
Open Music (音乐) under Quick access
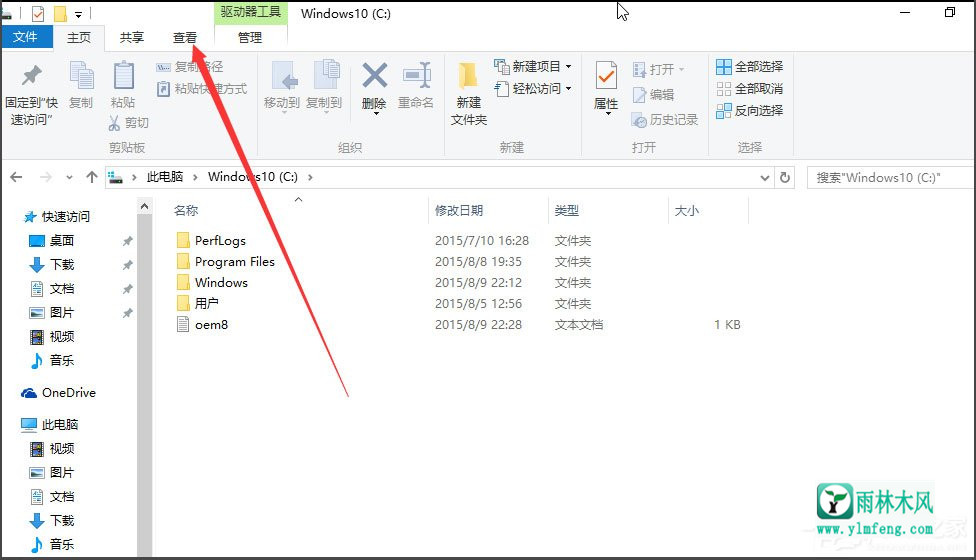click(52, 360)
